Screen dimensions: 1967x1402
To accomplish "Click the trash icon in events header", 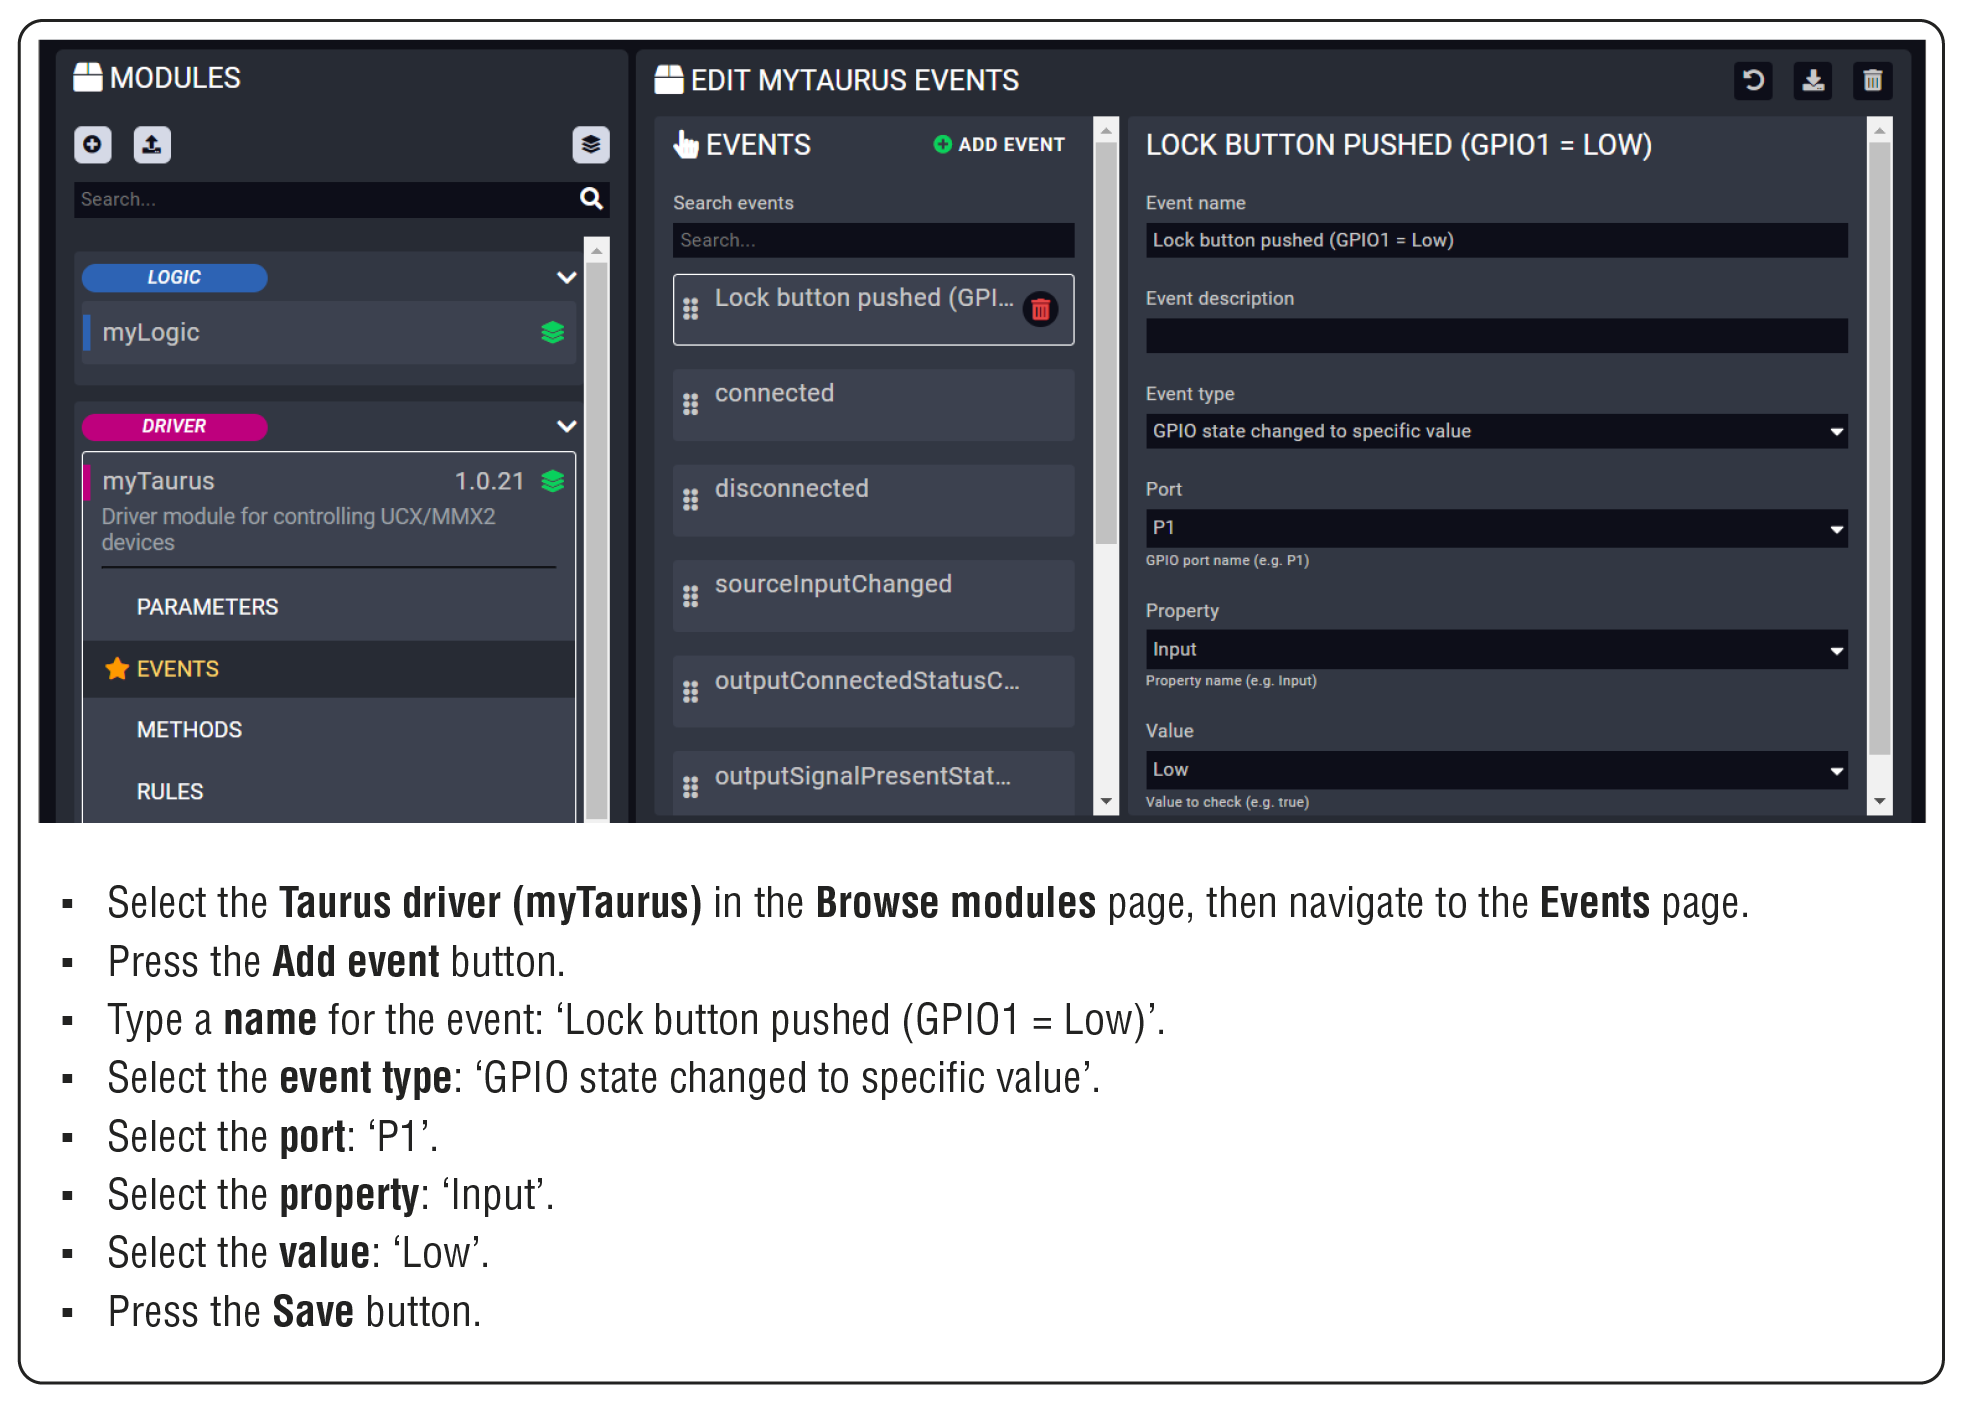I will pyautogui.click(x=1872, y=80).
